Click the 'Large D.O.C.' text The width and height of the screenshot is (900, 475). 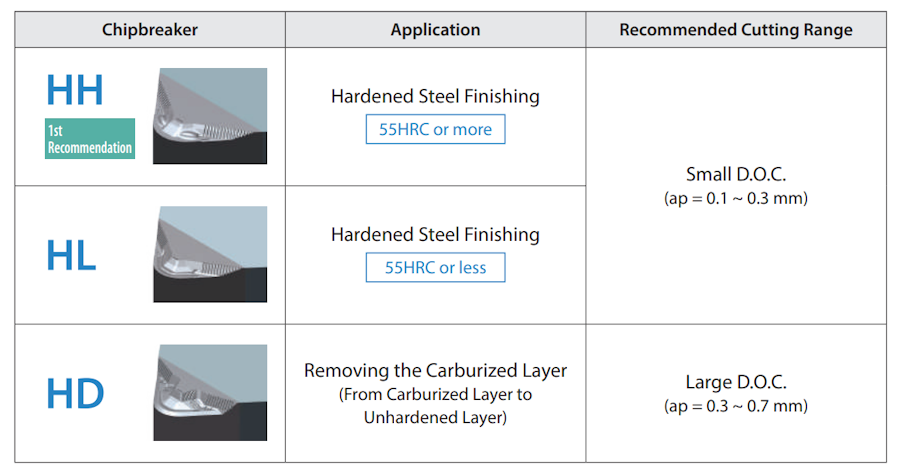736,382
